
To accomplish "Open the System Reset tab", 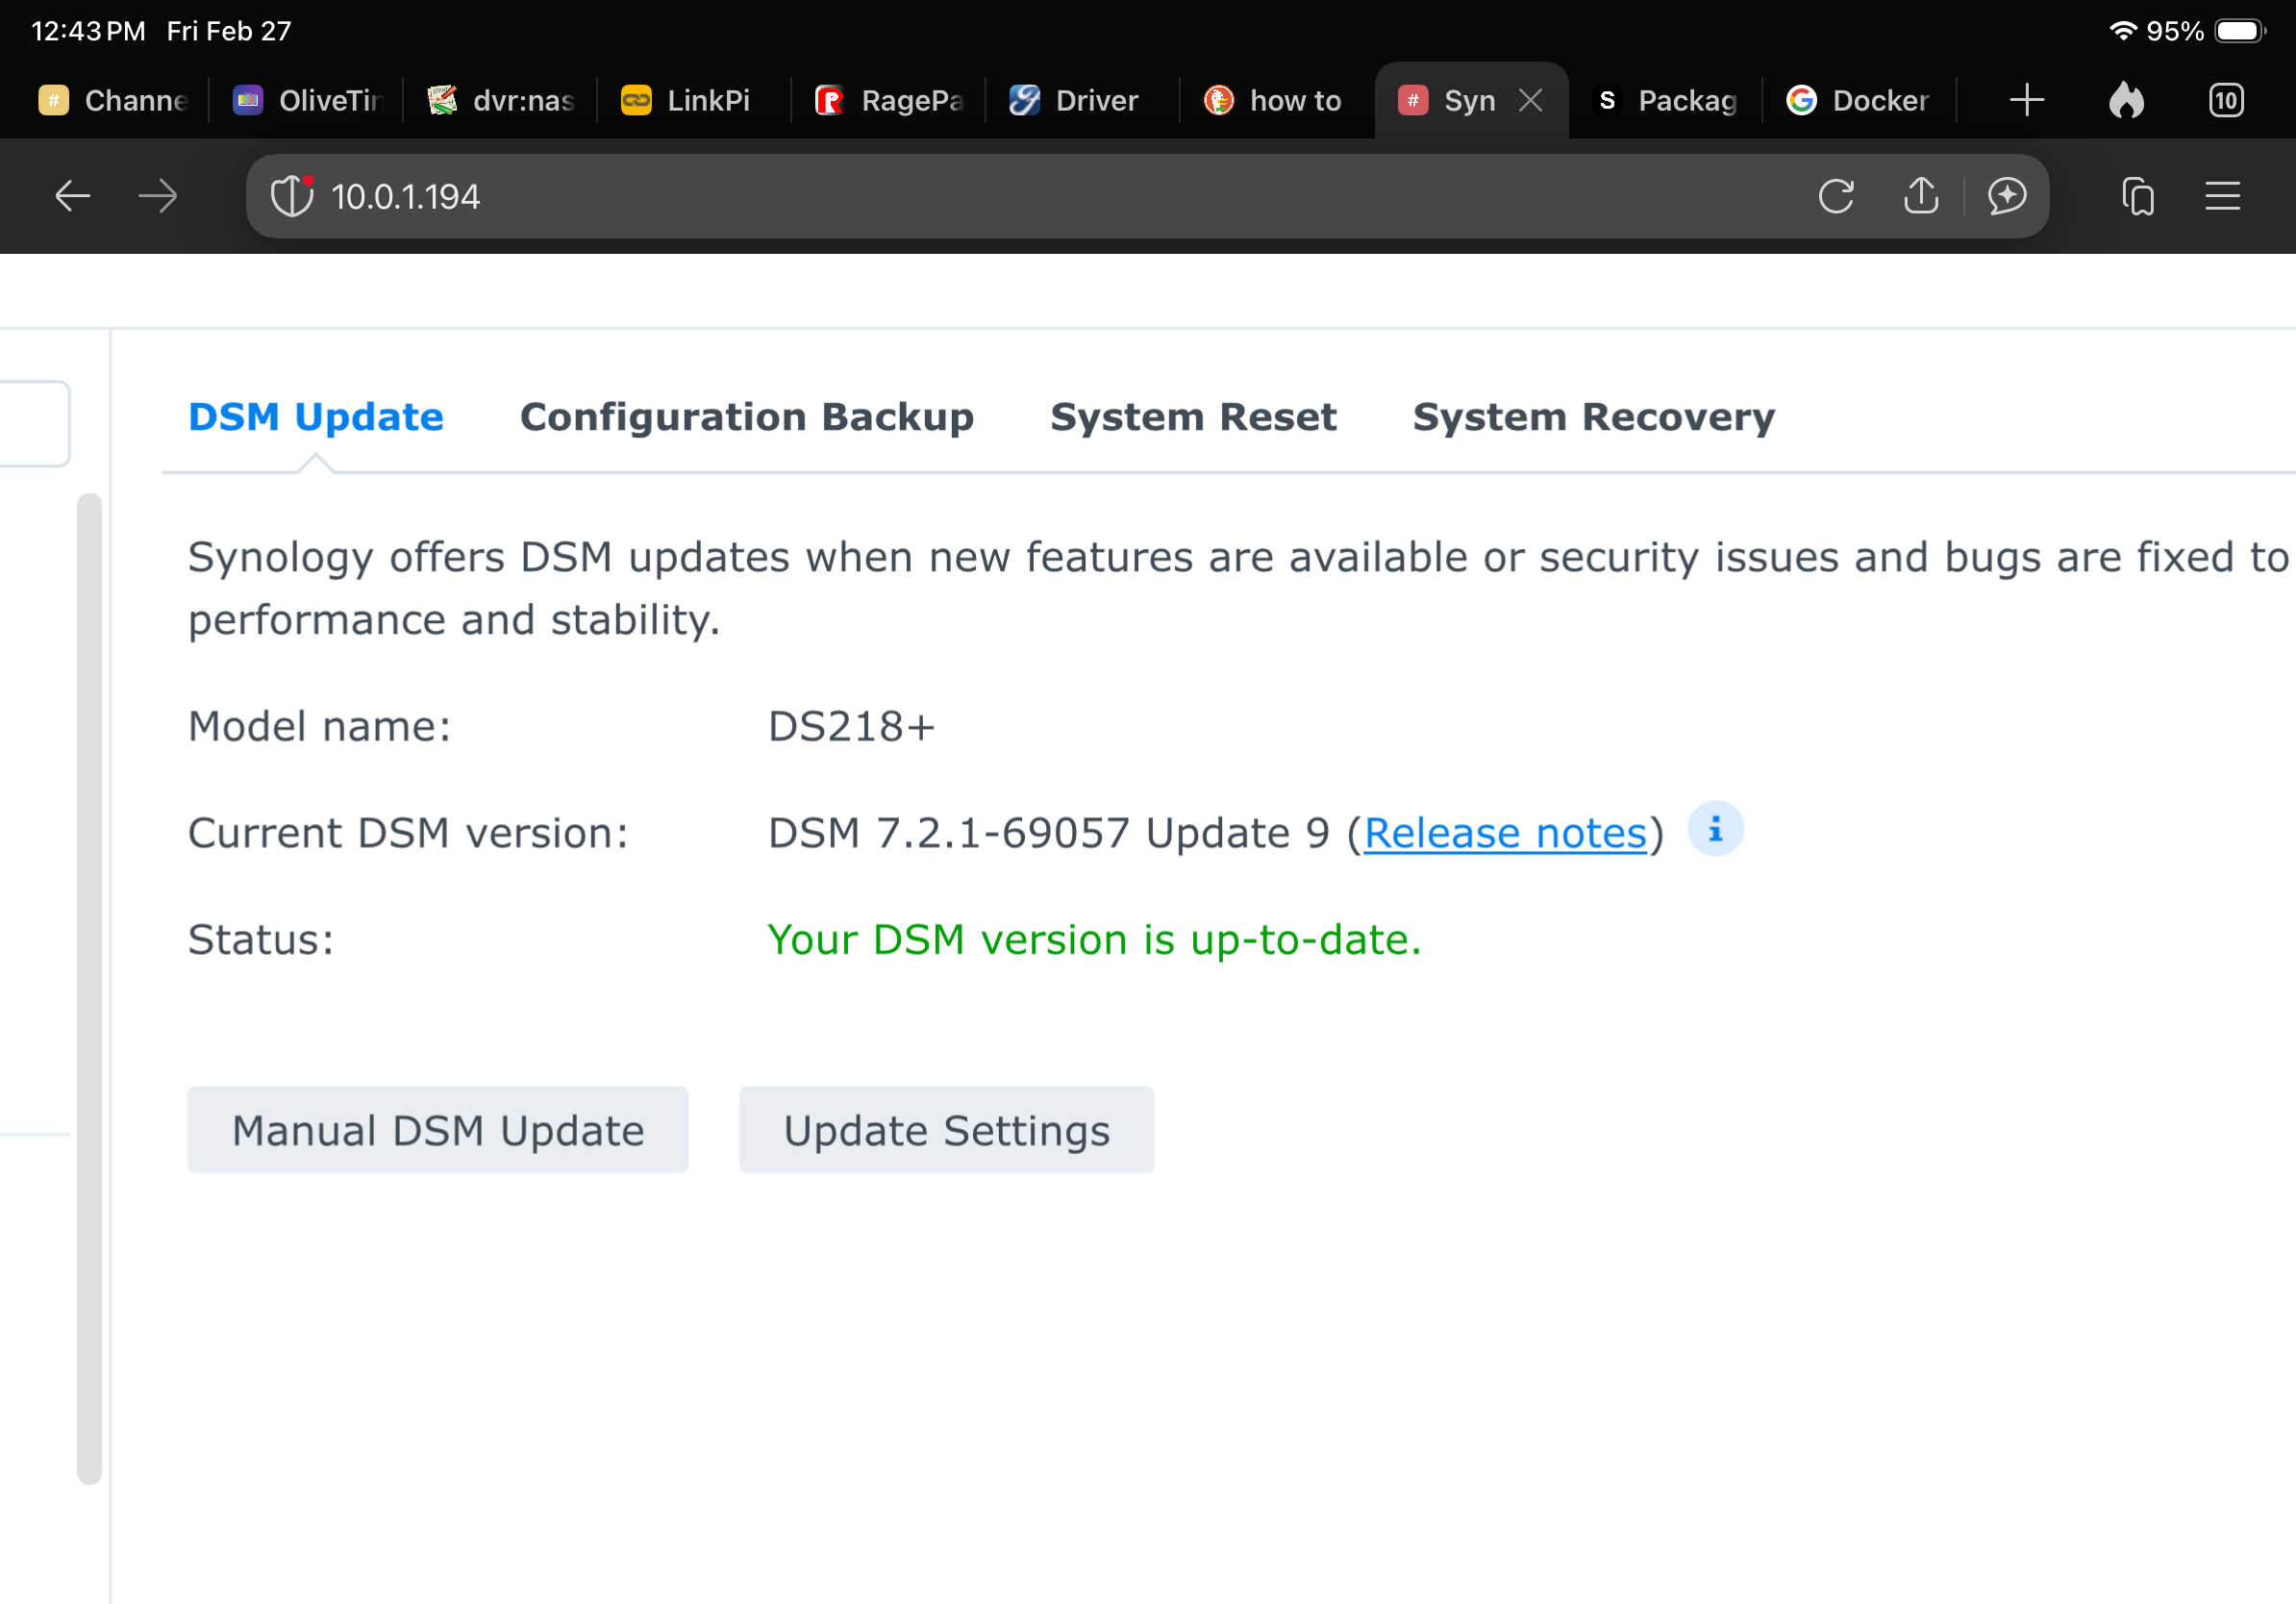I will point(1192,417).
